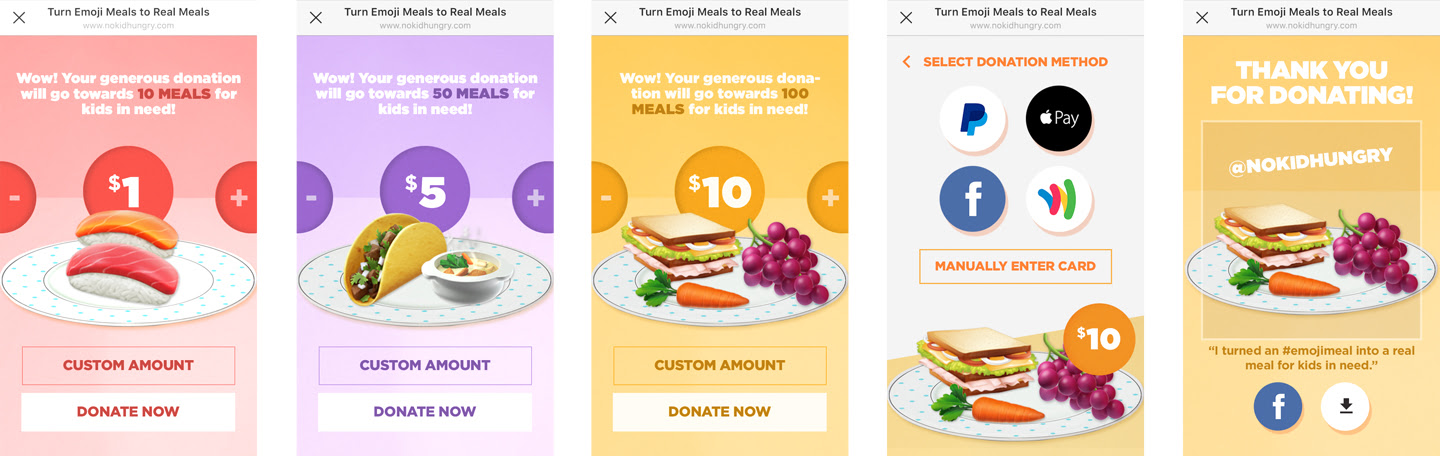
Task: Share on Facebook from the thank-you screen
Action: [x=1278, y=406]
